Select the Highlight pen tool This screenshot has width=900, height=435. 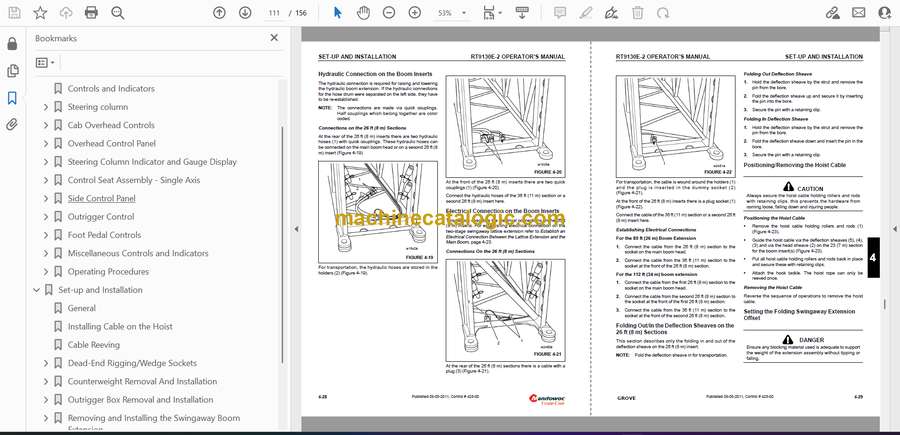pos(586,13)
